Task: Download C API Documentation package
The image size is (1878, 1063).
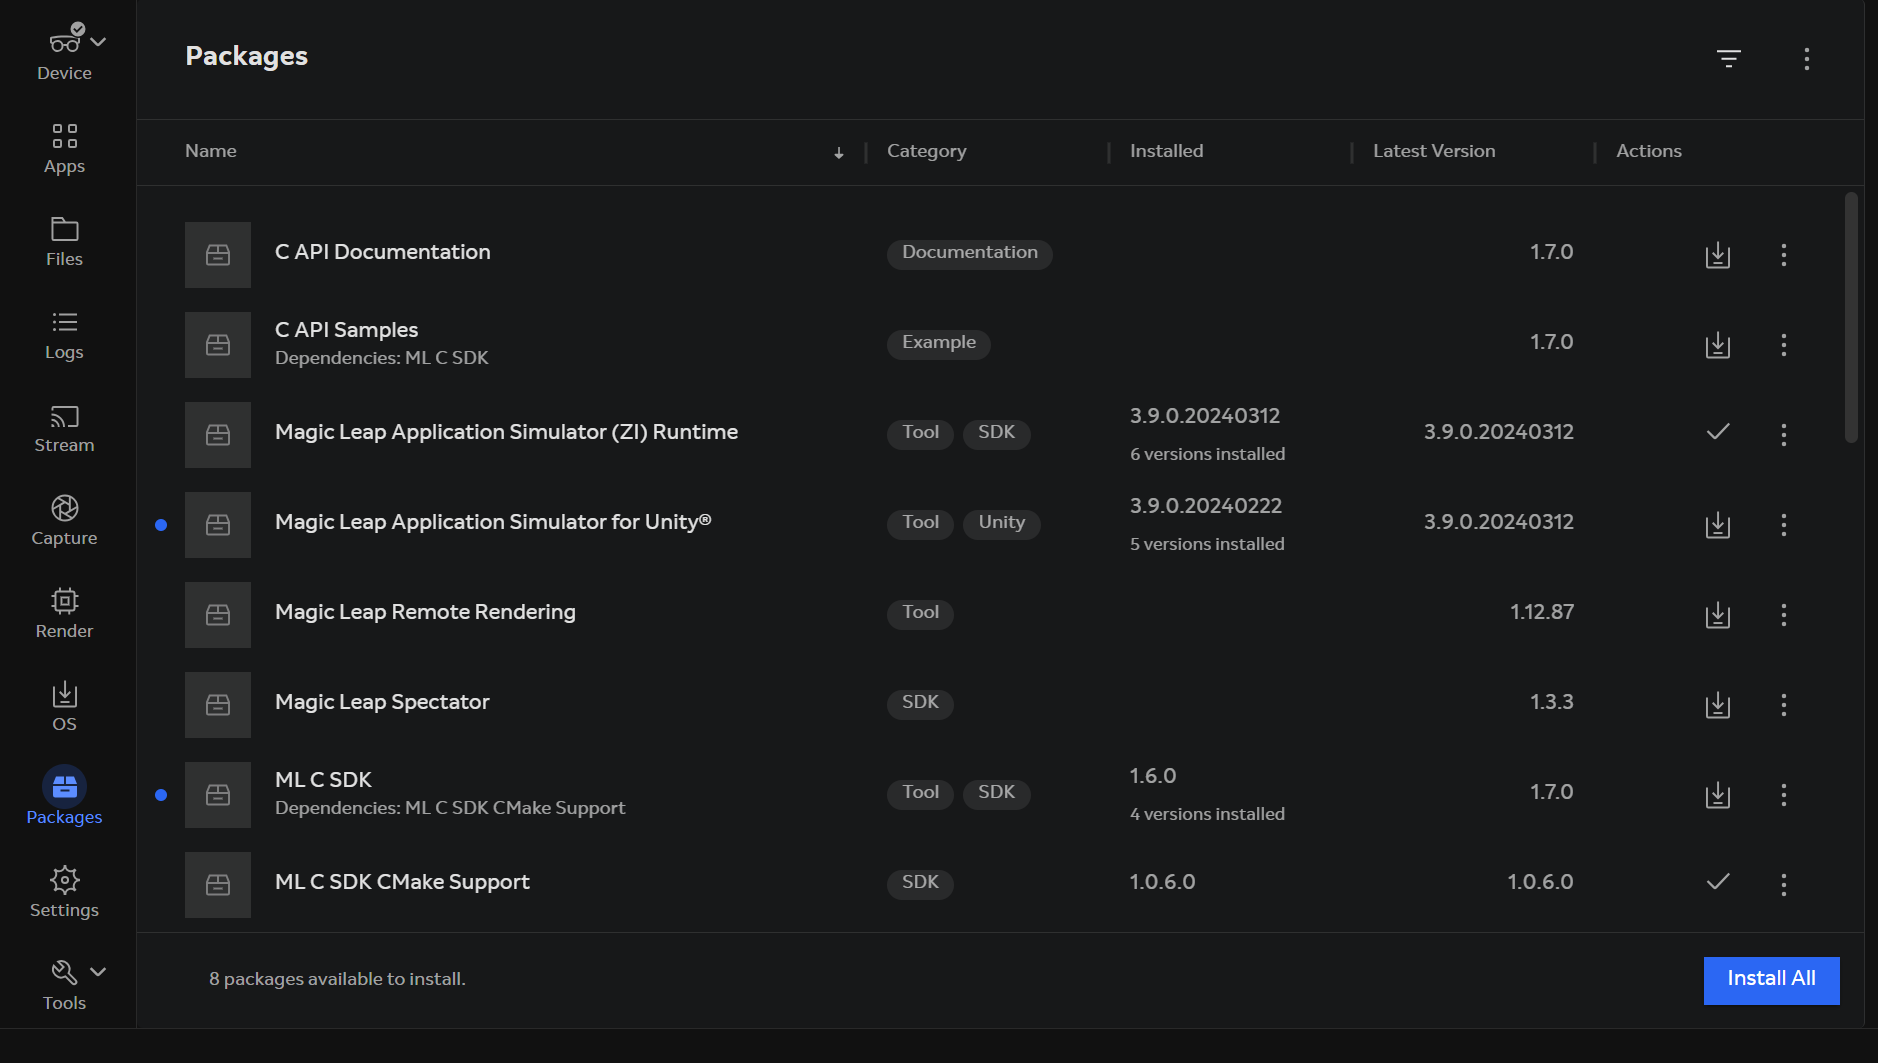Action: (x=1717, y=255)
